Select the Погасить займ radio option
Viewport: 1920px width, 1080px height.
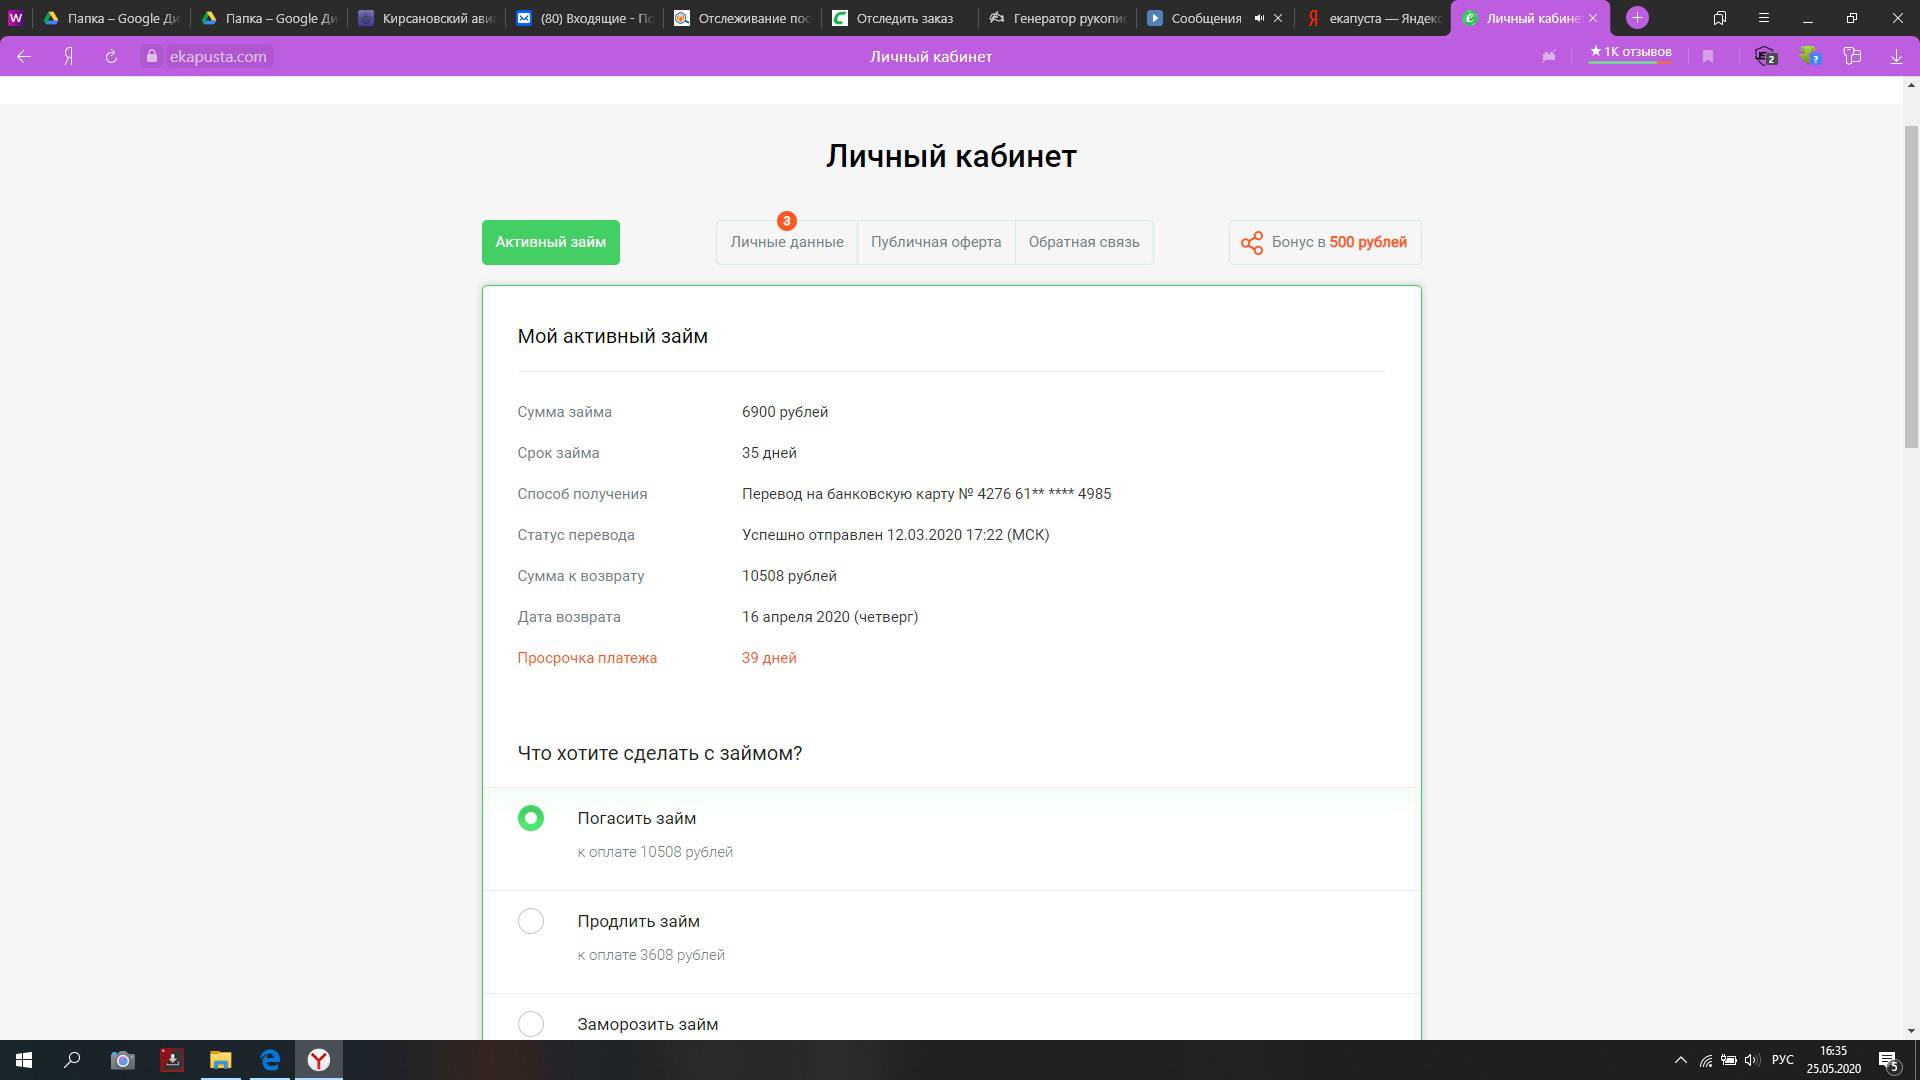531,818
